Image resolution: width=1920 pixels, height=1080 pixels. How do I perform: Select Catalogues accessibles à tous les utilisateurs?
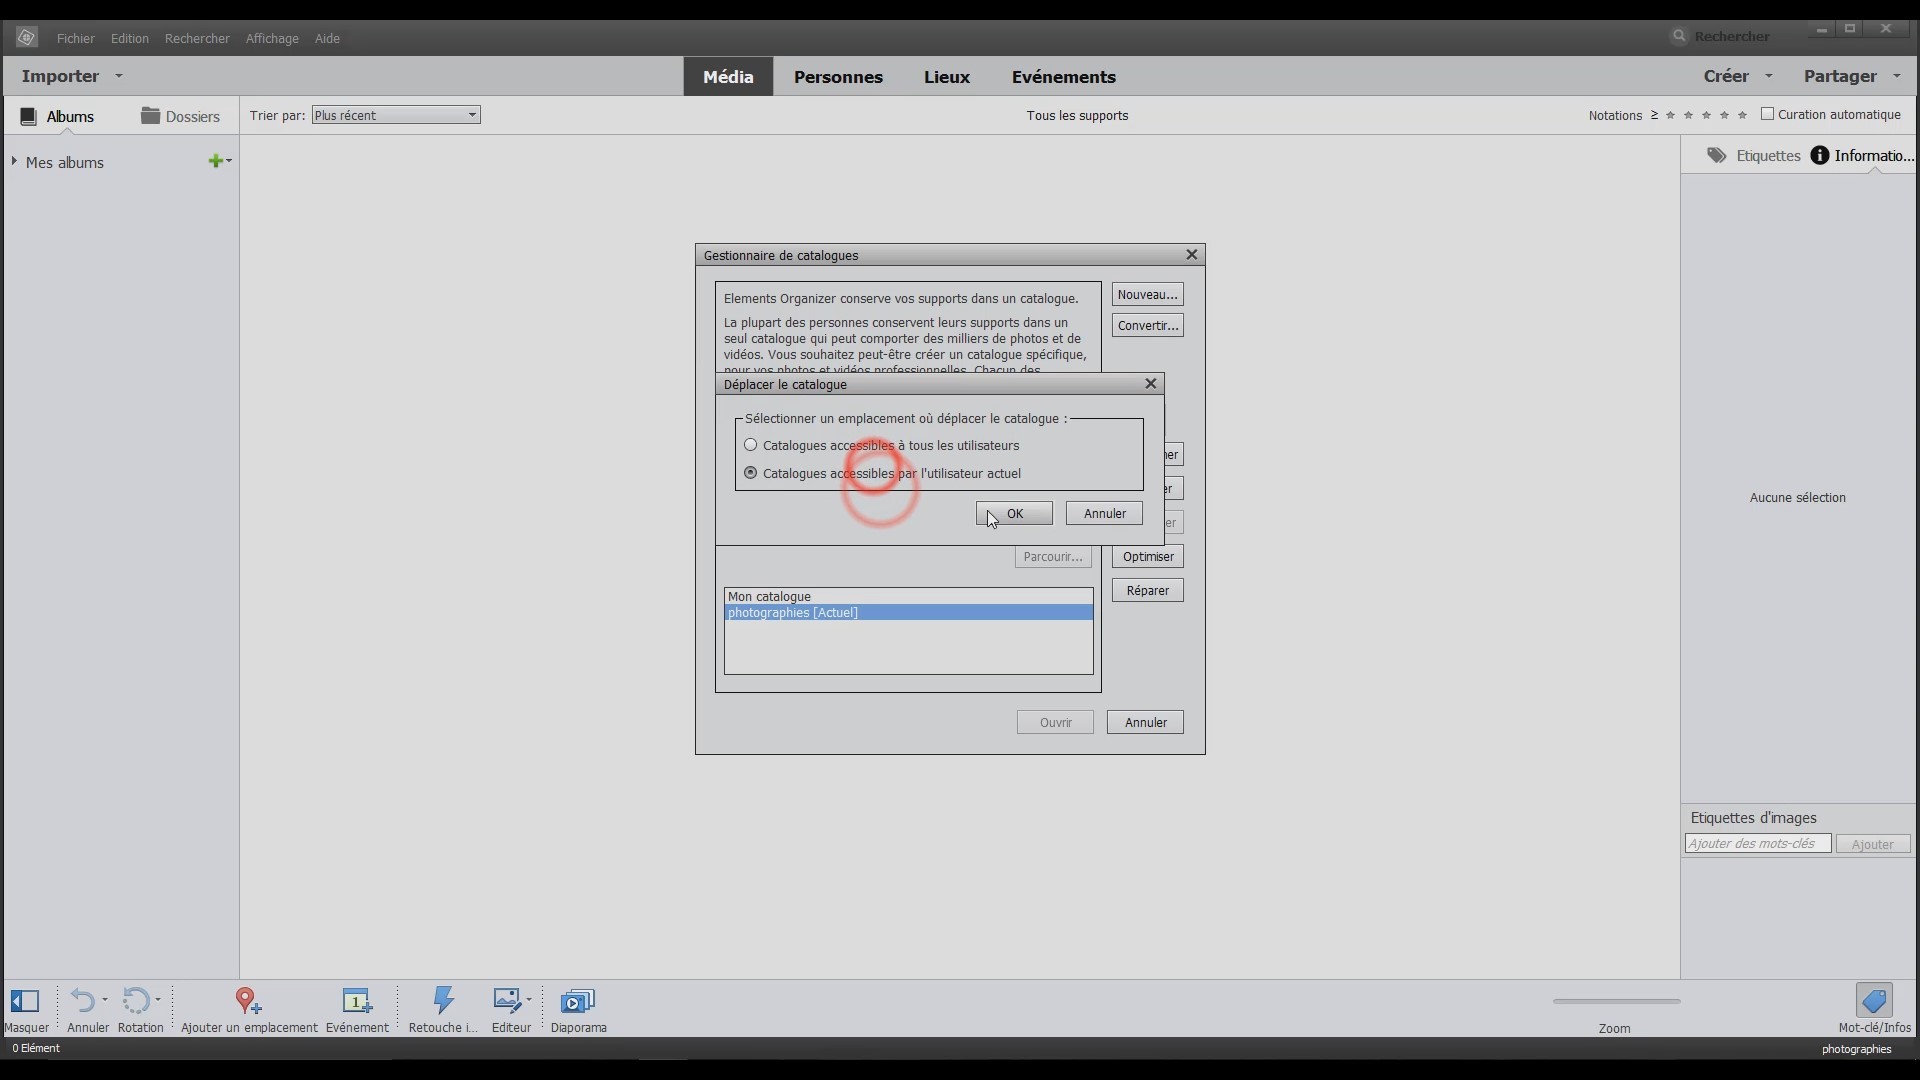click(x=751, y=445)
